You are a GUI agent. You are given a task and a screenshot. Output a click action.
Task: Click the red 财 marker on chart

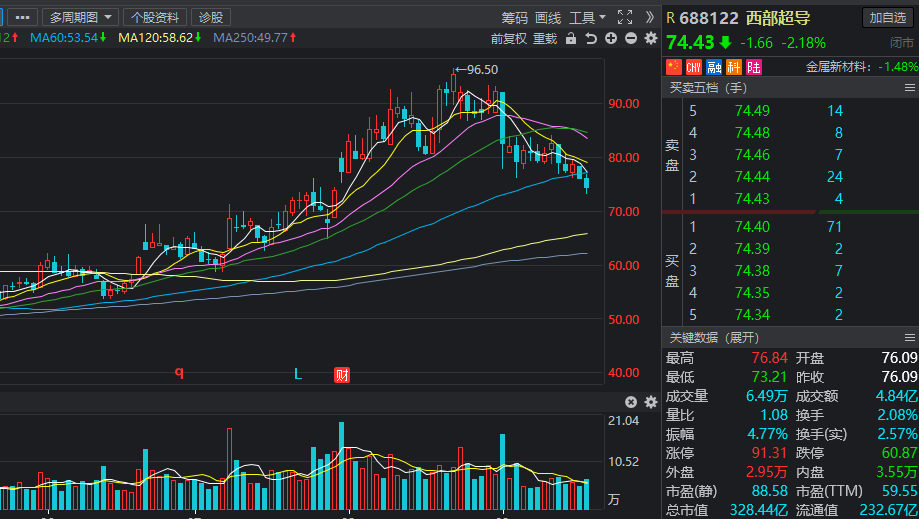(342, 375)
